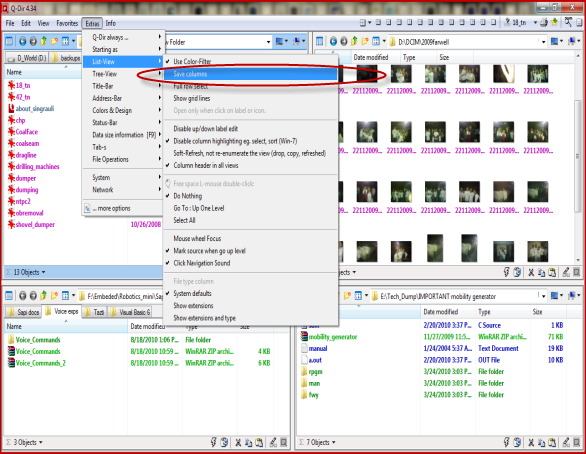Image resolution: width=586 pixels, height=454 pixels.
Task: Open the Favorites menu
Action: (67, 23)
